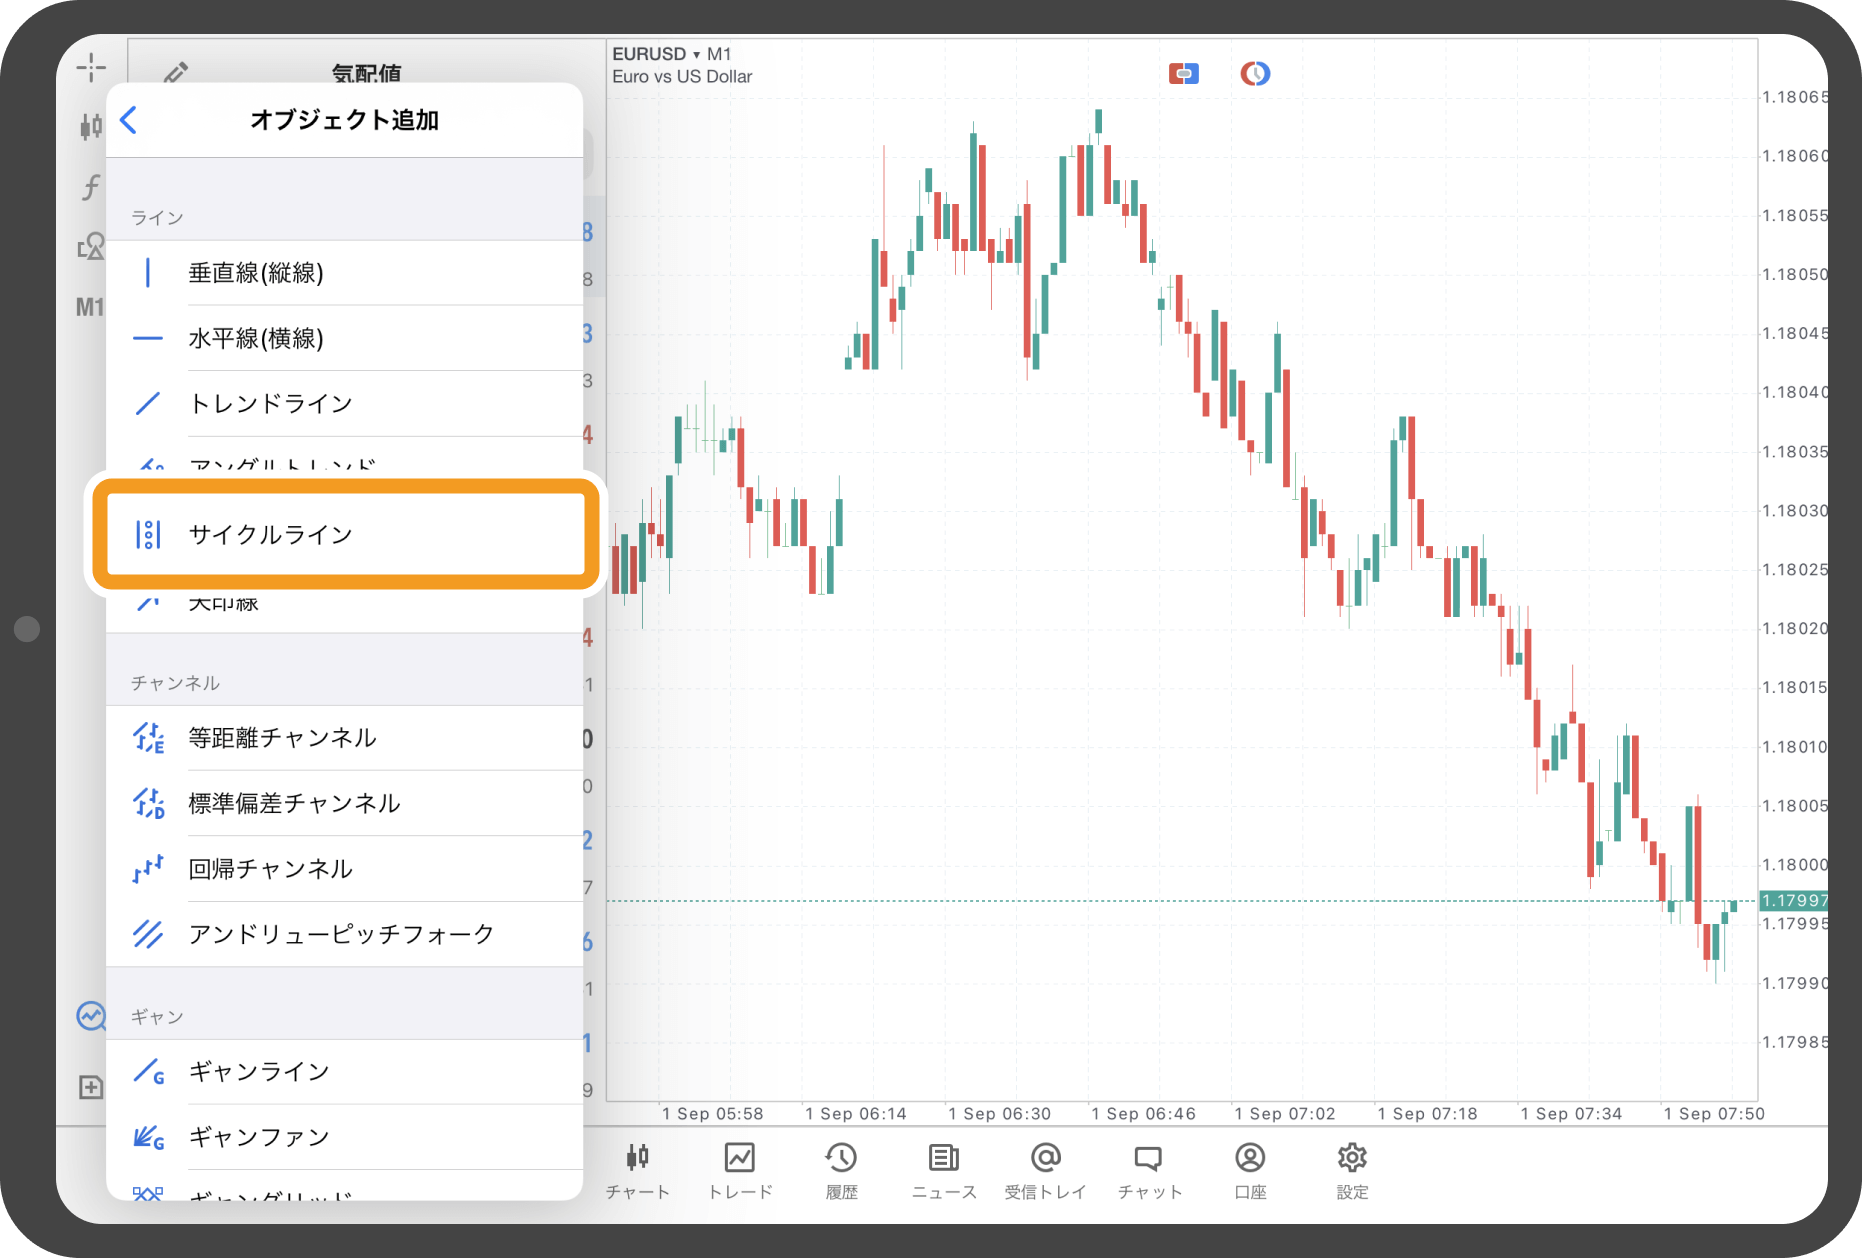This screenshot has width=1862, height=1258.
Task: Click the Gann line icon
Action: coord(148,1072)
